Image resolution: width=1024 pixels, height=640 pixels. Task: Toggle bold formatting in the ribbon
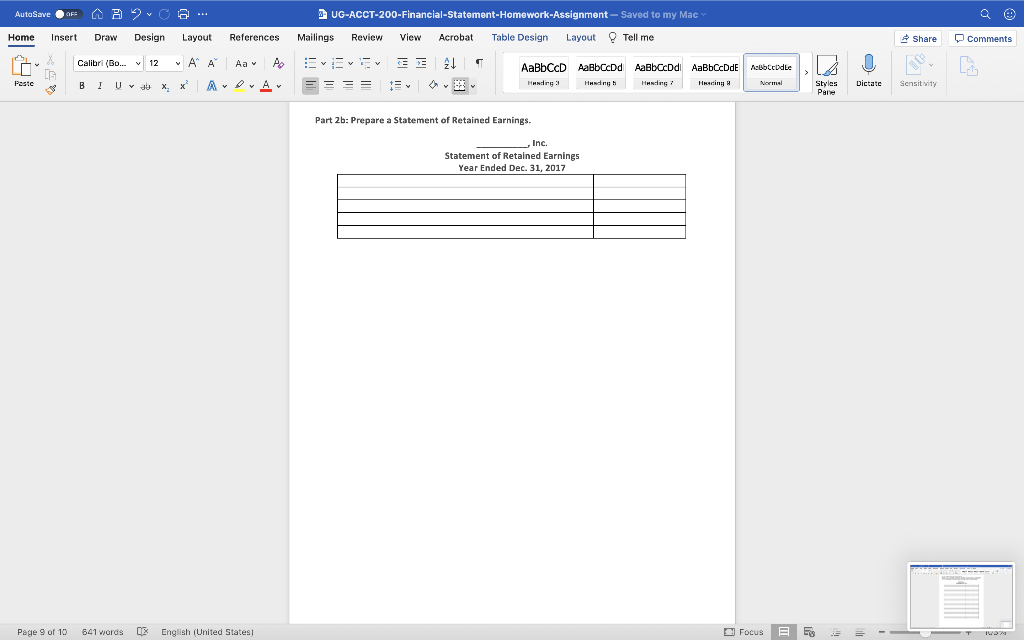tap(82, 86)
